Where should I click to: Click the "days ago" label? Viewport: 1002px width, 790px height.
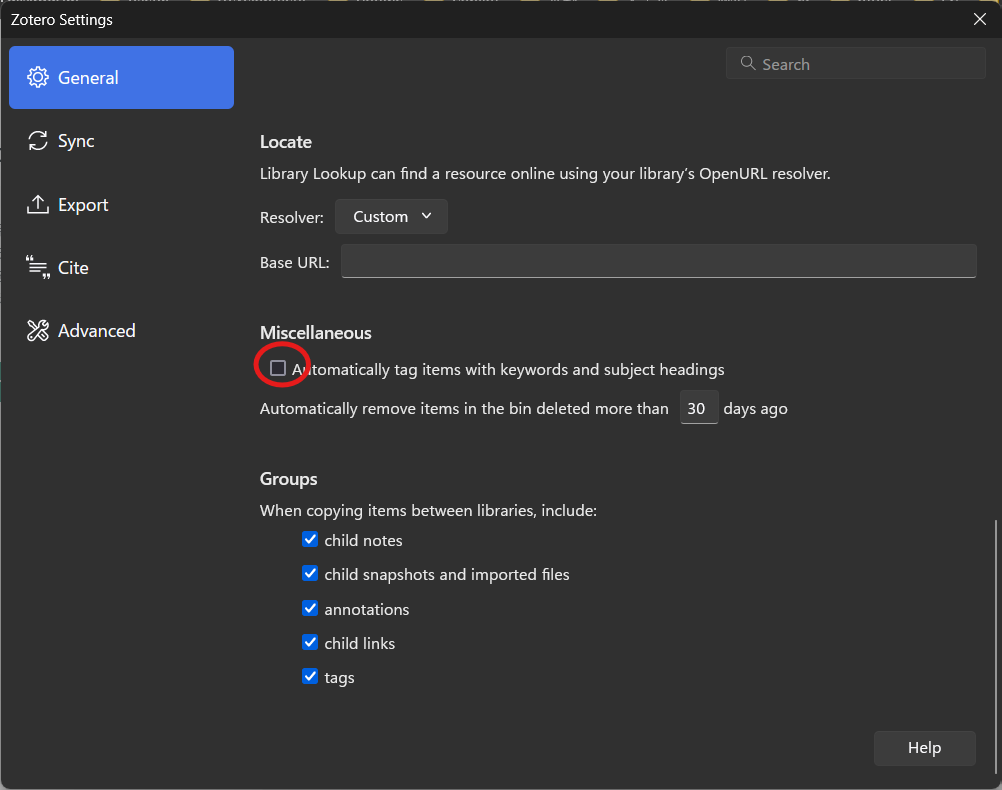click(755, 408)
